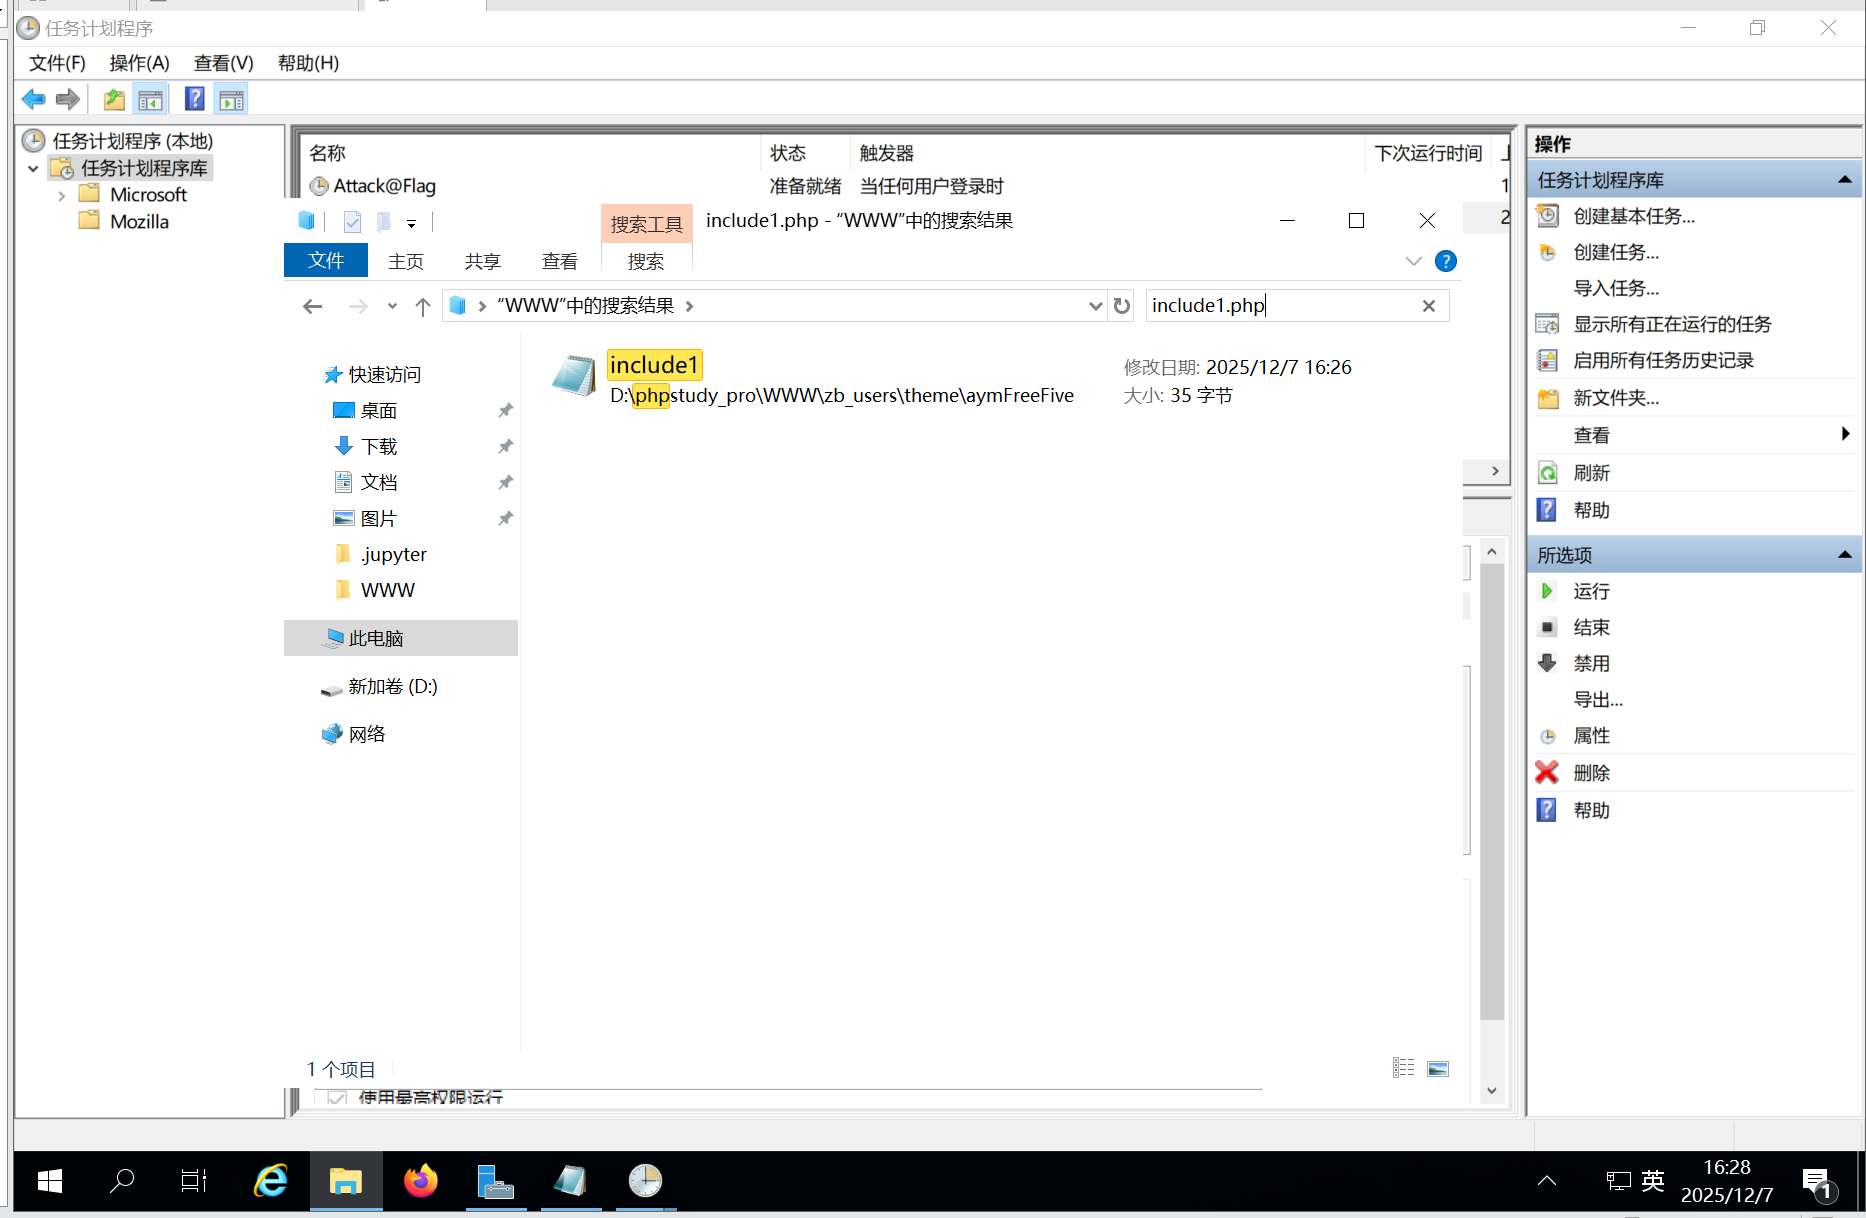Open the 文件(F) menu
1866x1218 pixels.
pyautogui.click(x=57, y=63)
